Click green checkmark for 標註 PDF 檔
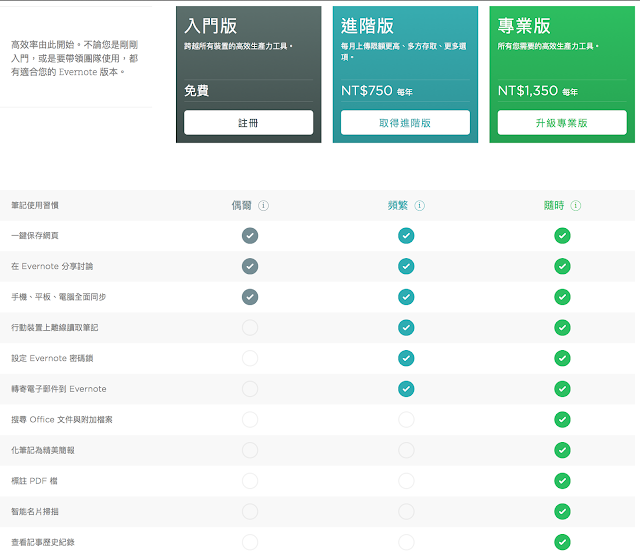The image size is (640, 552). pyautogui.click(x=562, y=481)
